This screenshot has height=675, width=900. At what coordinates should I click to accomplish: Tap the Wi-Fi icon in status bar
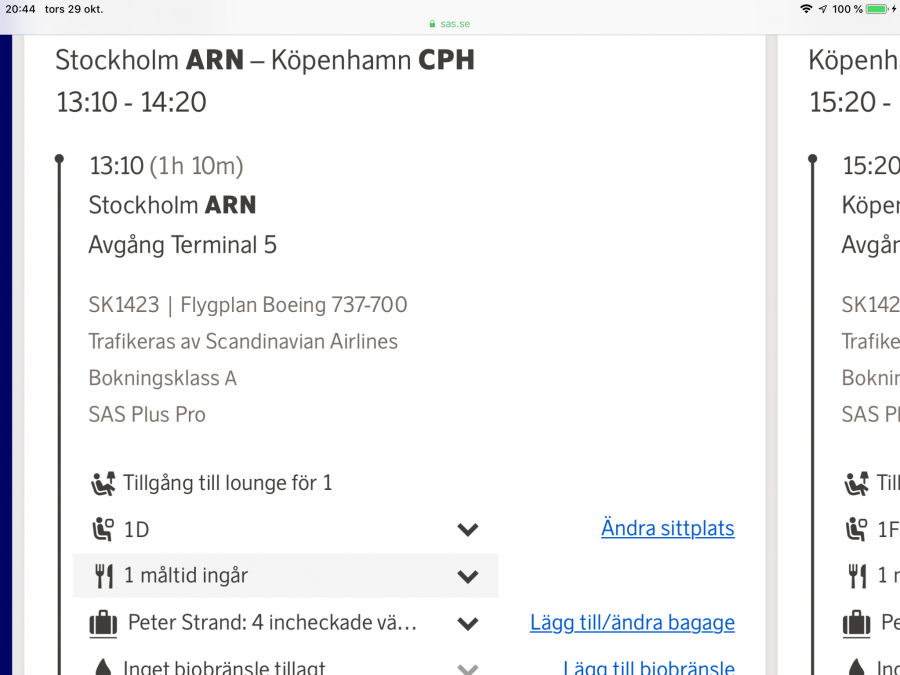pos(806,9)
